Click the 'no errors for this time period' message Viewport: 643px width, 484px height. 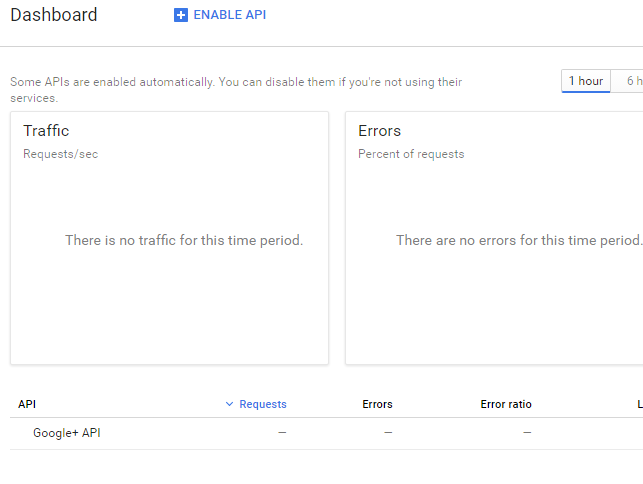click(518, 240)
